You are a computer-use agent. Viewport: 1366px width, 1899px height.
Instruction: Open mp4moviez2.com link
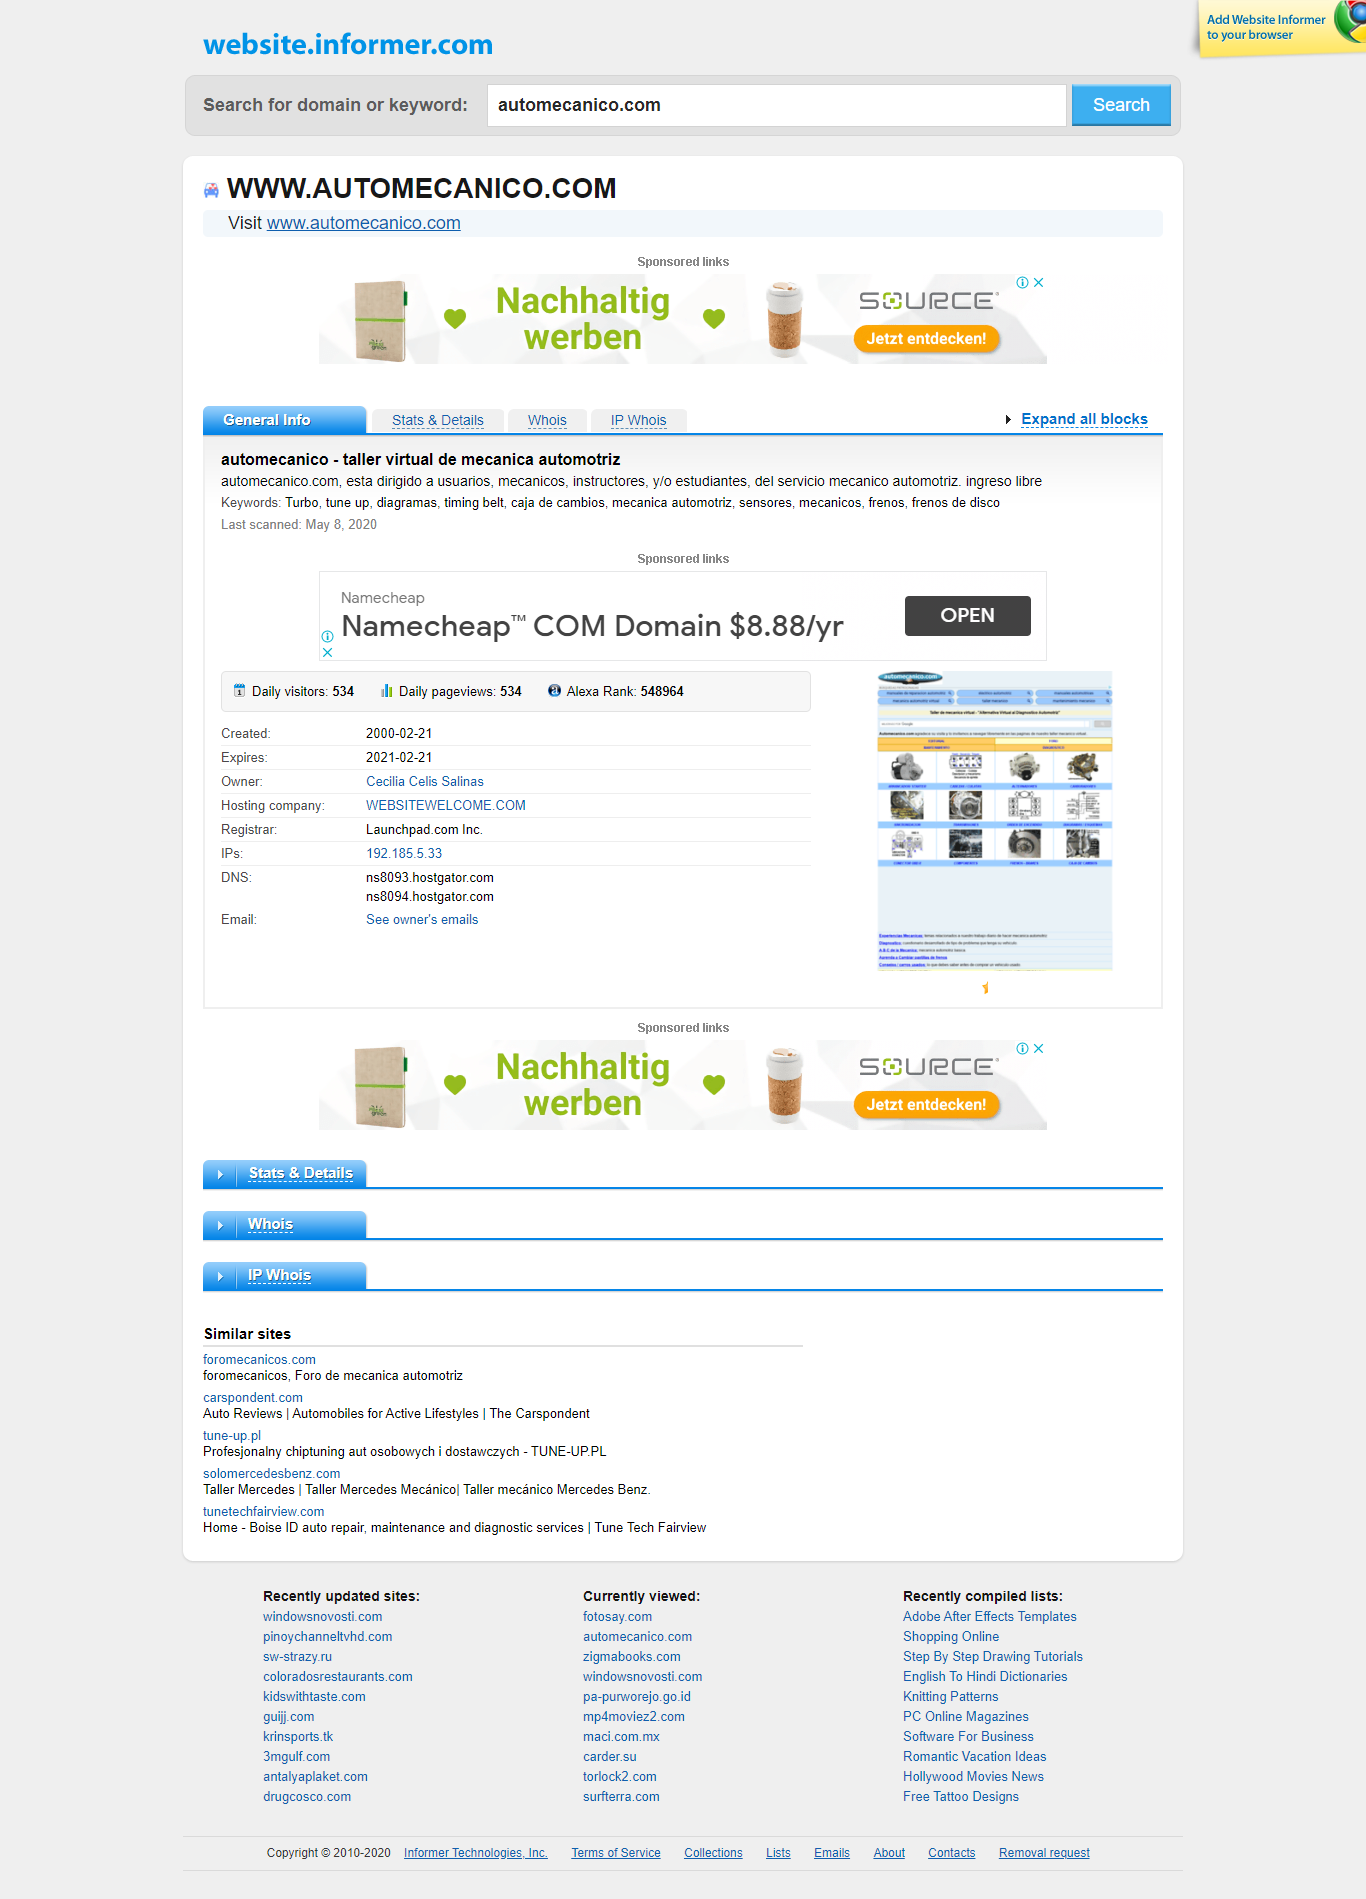[634, 1717]
